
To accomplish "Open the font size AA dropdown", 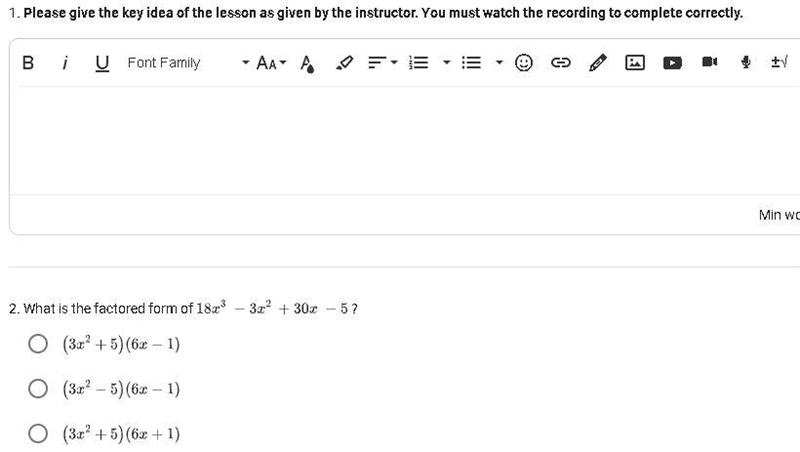I will [x=271, y=63].
